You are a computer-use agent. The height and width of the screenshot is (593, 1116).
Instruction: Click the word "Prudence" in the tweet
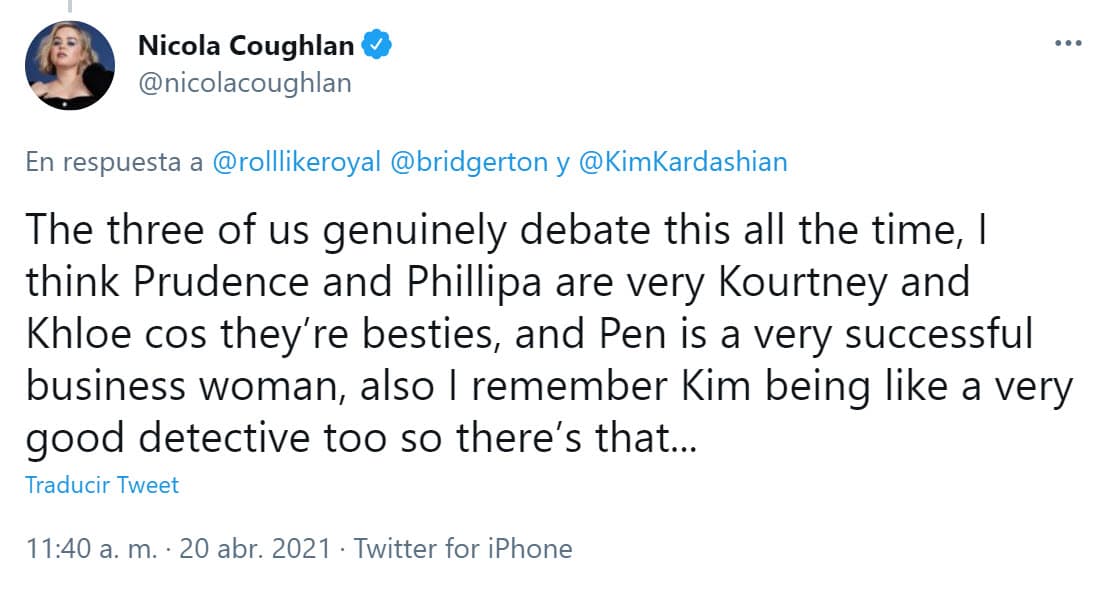[184, 282]
